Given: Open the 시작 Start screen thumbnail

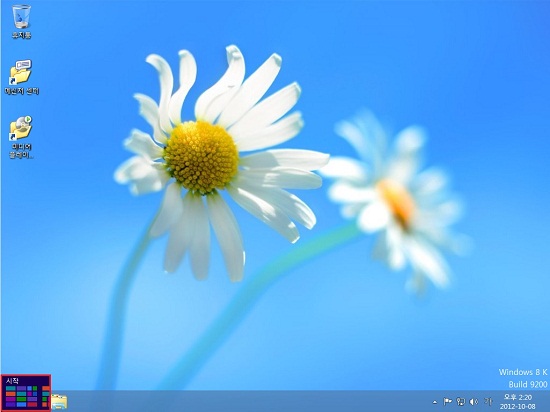Looking at the screenshot, I should pyautogui.click(x=26, y=393).
